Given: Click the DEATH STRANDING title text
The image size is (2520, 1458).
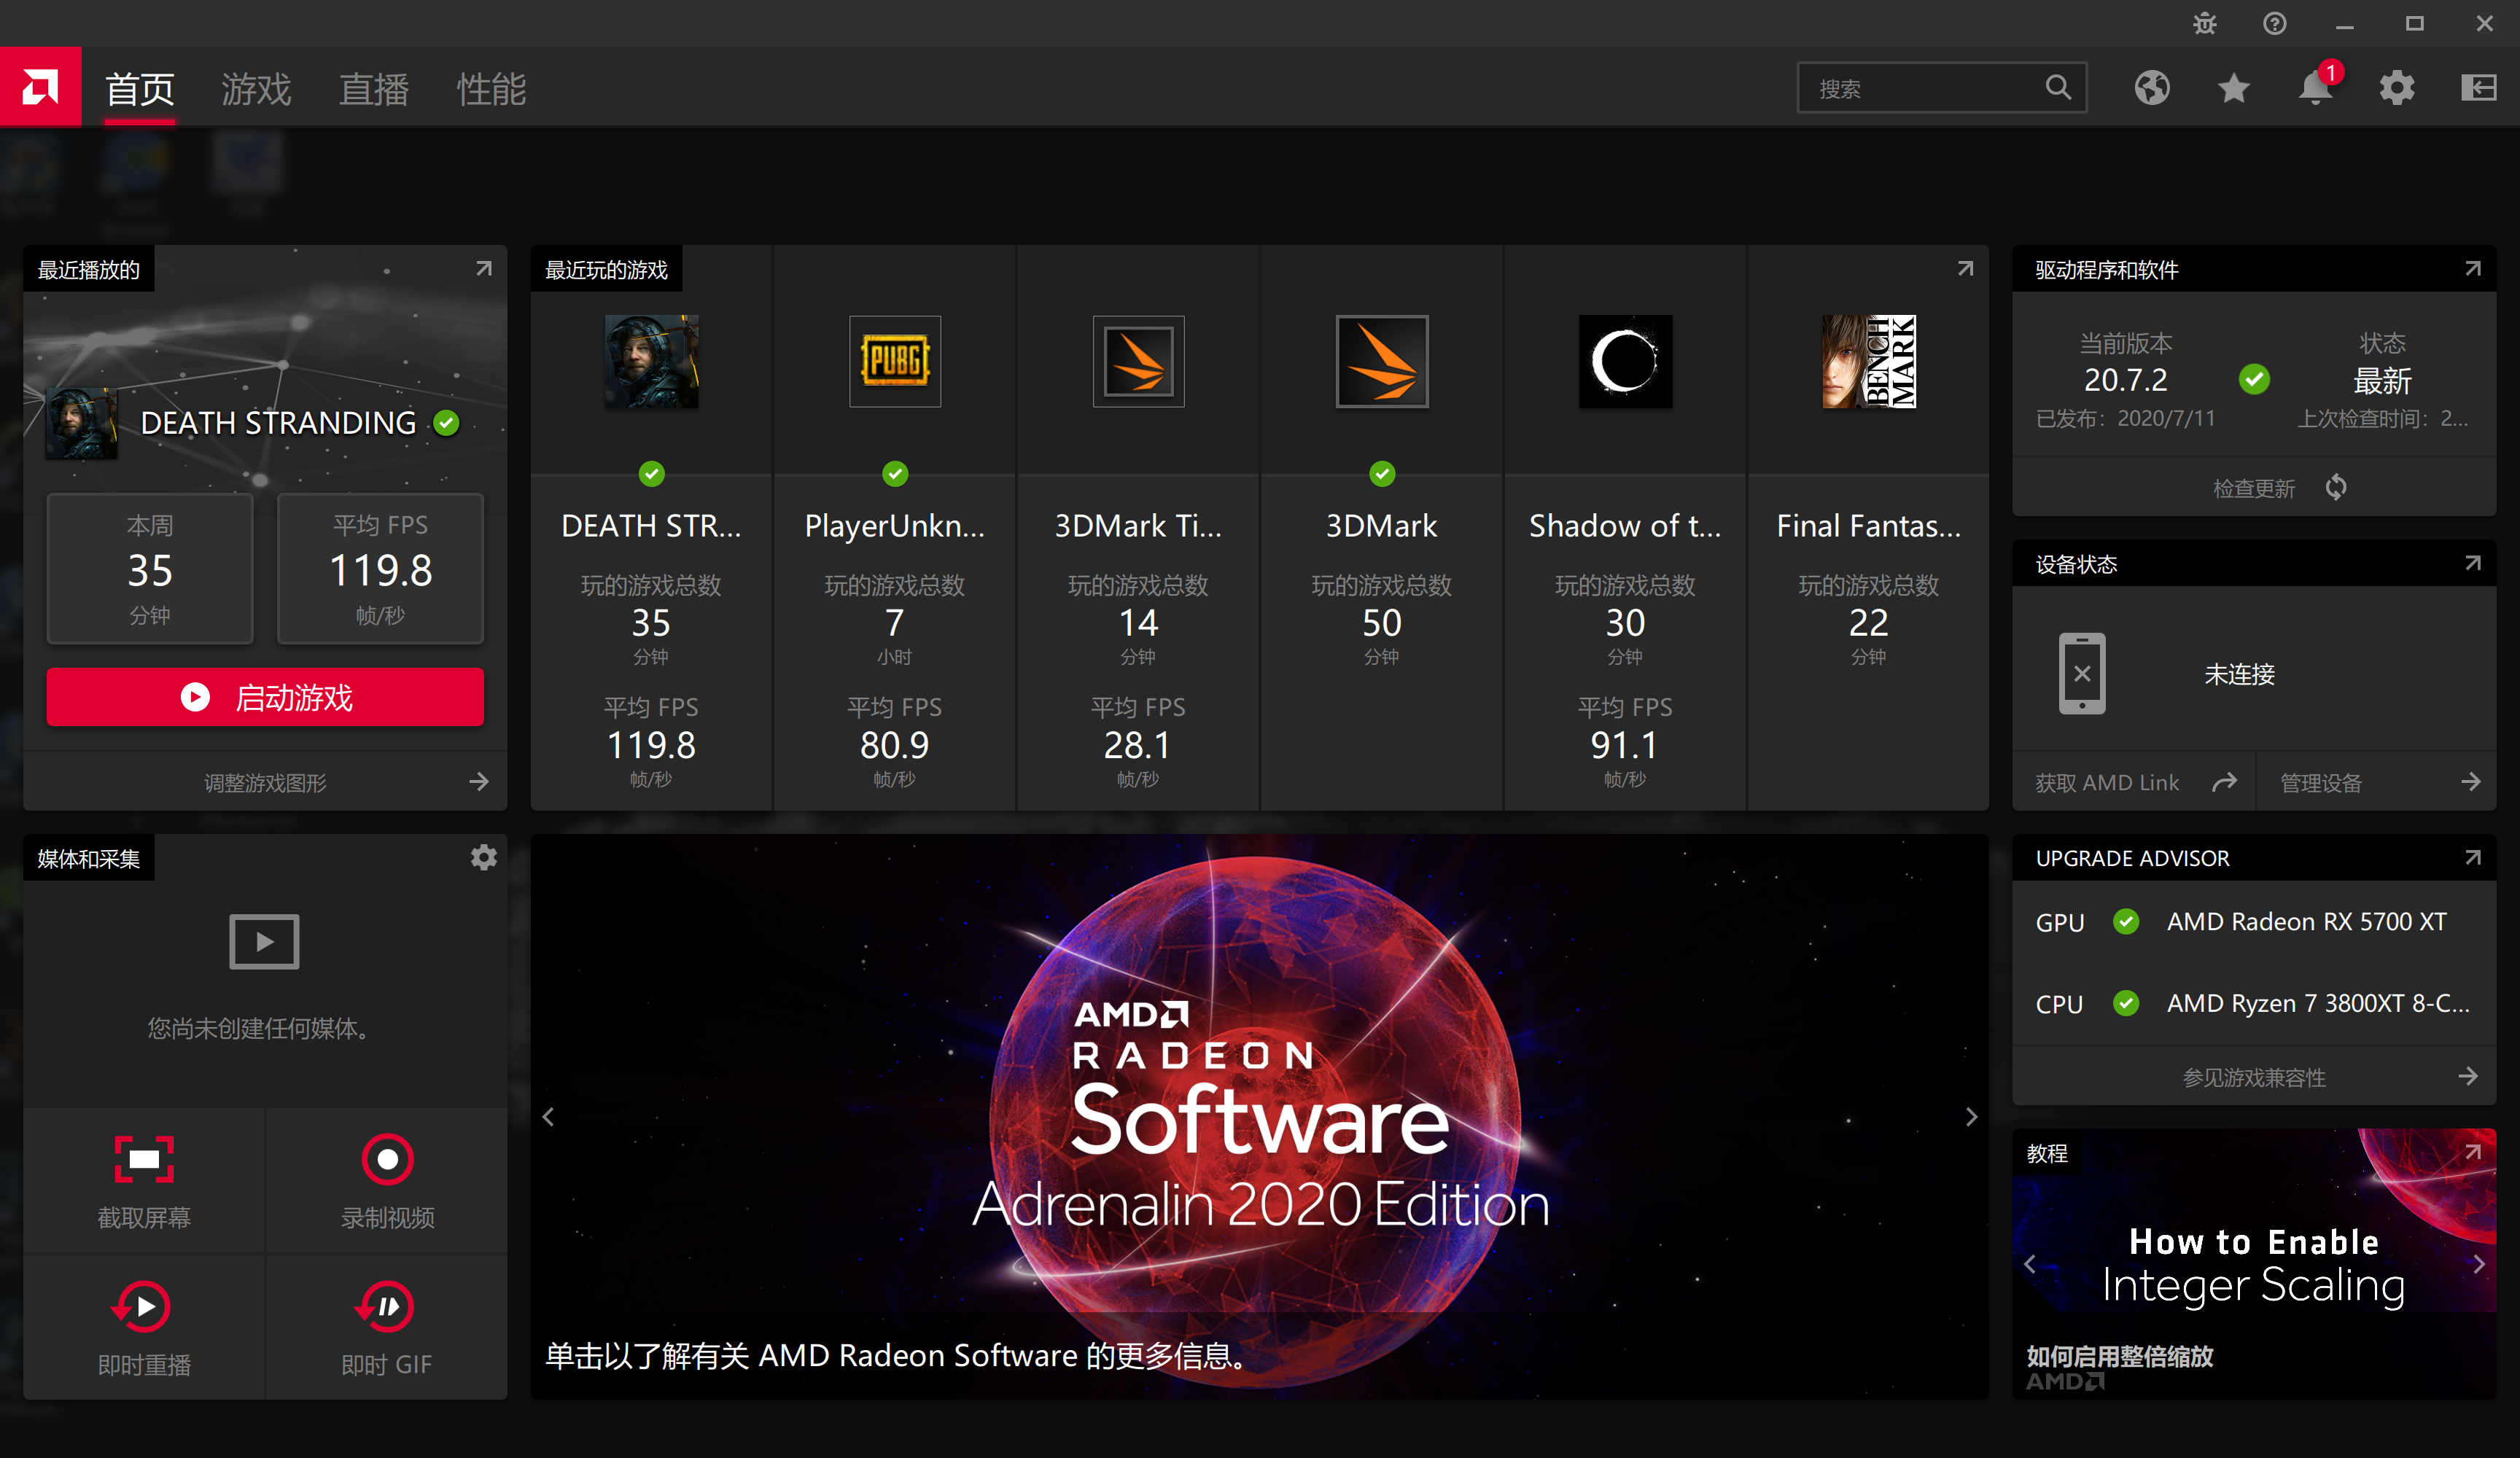Looking at the screenshot, I should click(278, 423).
